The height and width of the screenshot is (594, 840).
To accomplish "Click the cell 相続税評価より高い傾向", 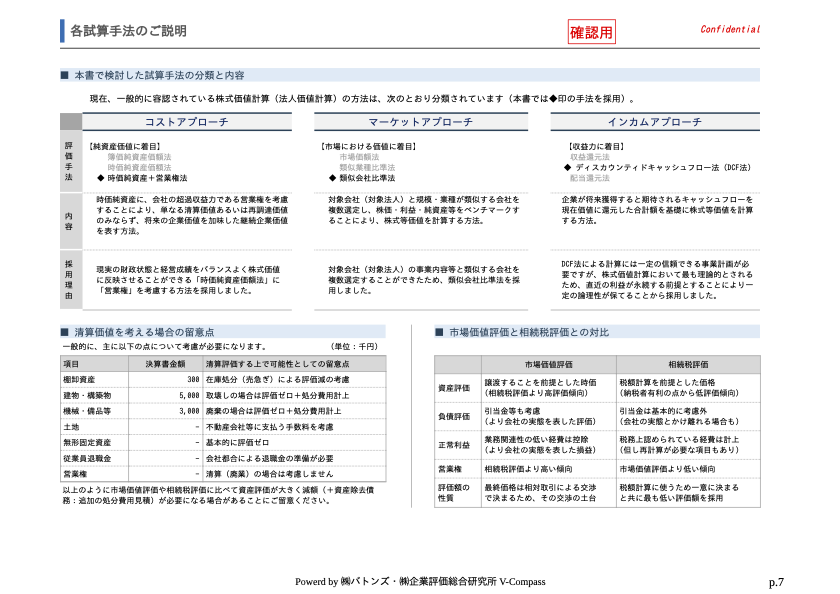I will pos(528,469).
